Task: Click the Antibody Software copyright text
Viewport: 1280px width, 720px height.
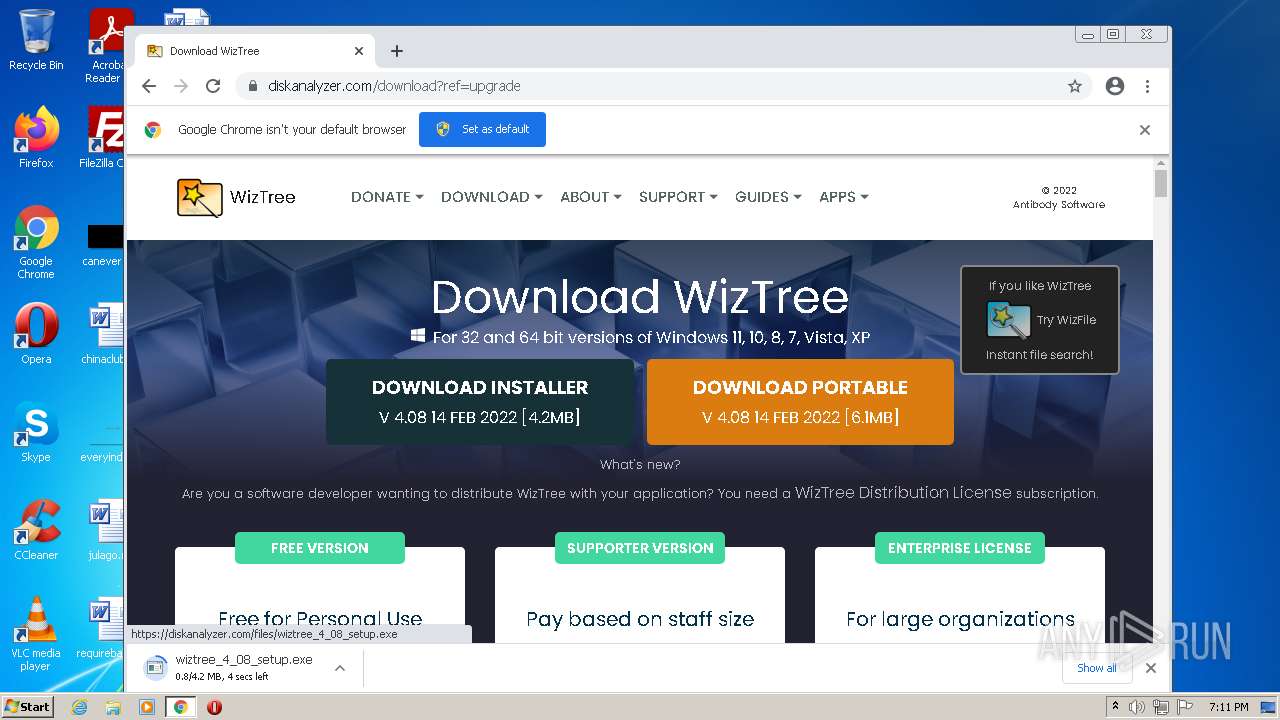Action: click(1059, 197)
